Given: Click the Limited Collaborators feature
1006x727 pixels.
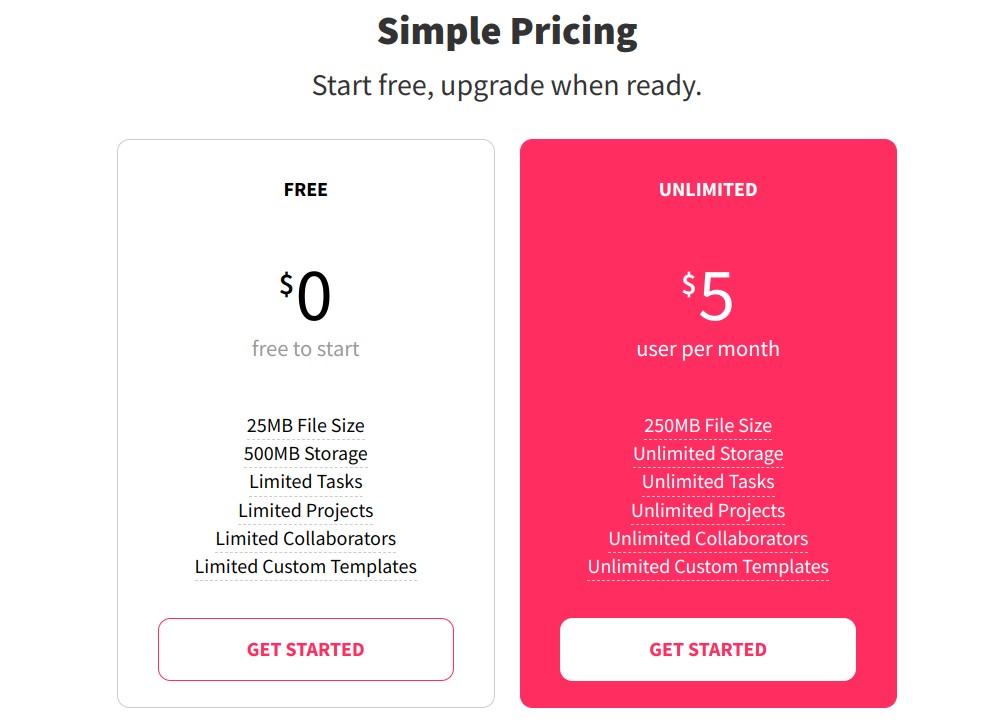Looking at the screenshot, I should click(x=305, y=539).
